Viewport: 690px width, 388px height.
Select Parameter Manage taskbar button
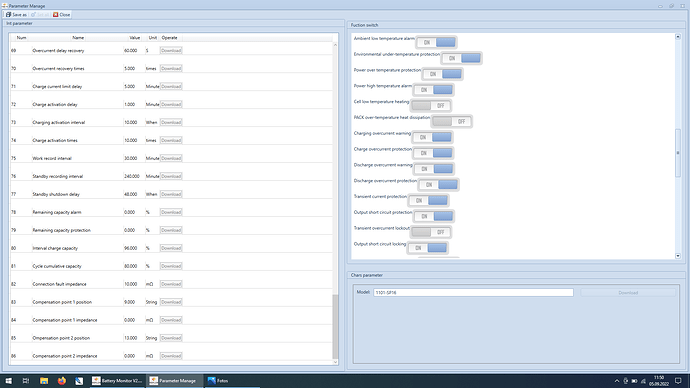(175, 381)
